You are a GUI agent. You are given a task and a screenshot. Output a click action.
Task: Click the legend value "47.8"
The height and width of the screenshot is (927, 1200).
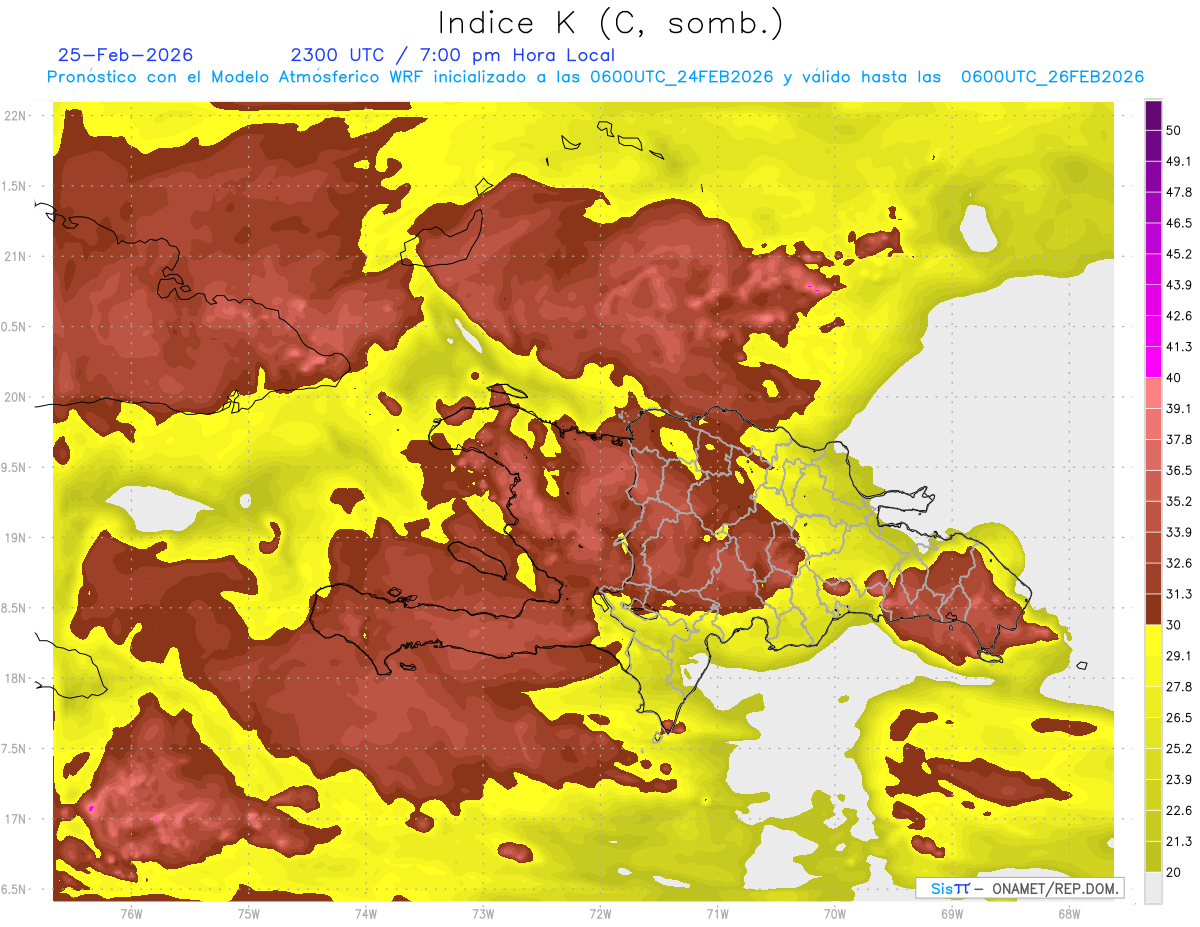1179,192
